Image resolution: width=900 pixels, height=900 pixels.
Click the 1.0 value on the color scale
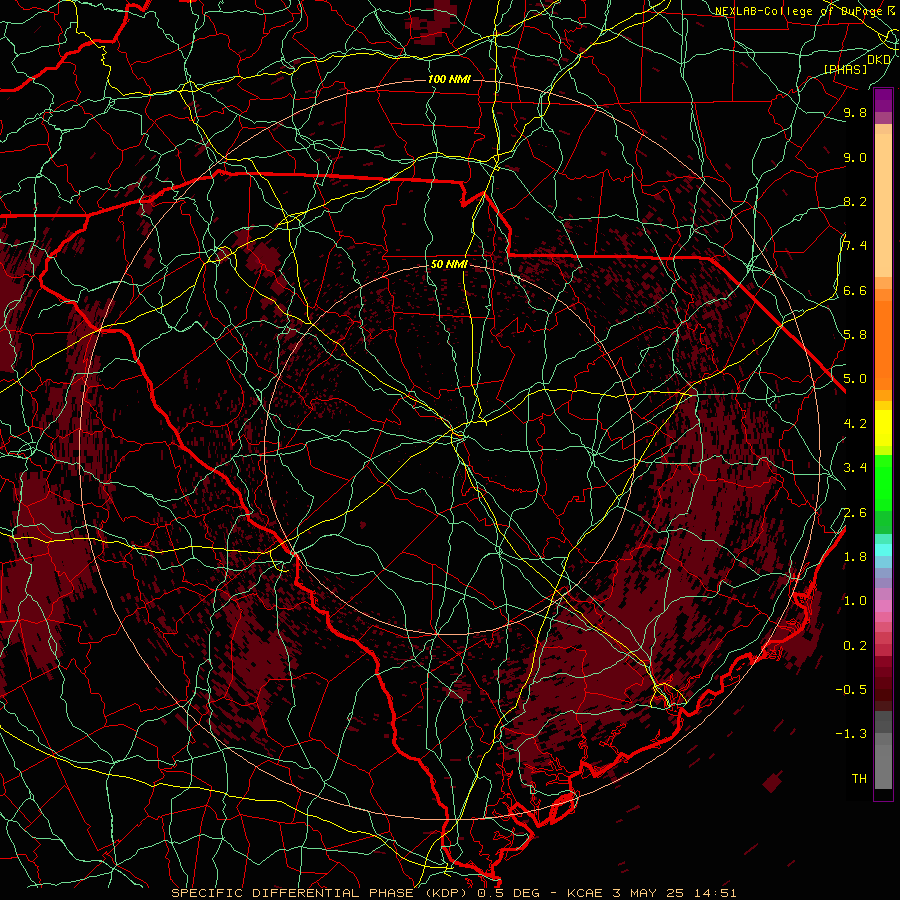(x=855, y=601)
